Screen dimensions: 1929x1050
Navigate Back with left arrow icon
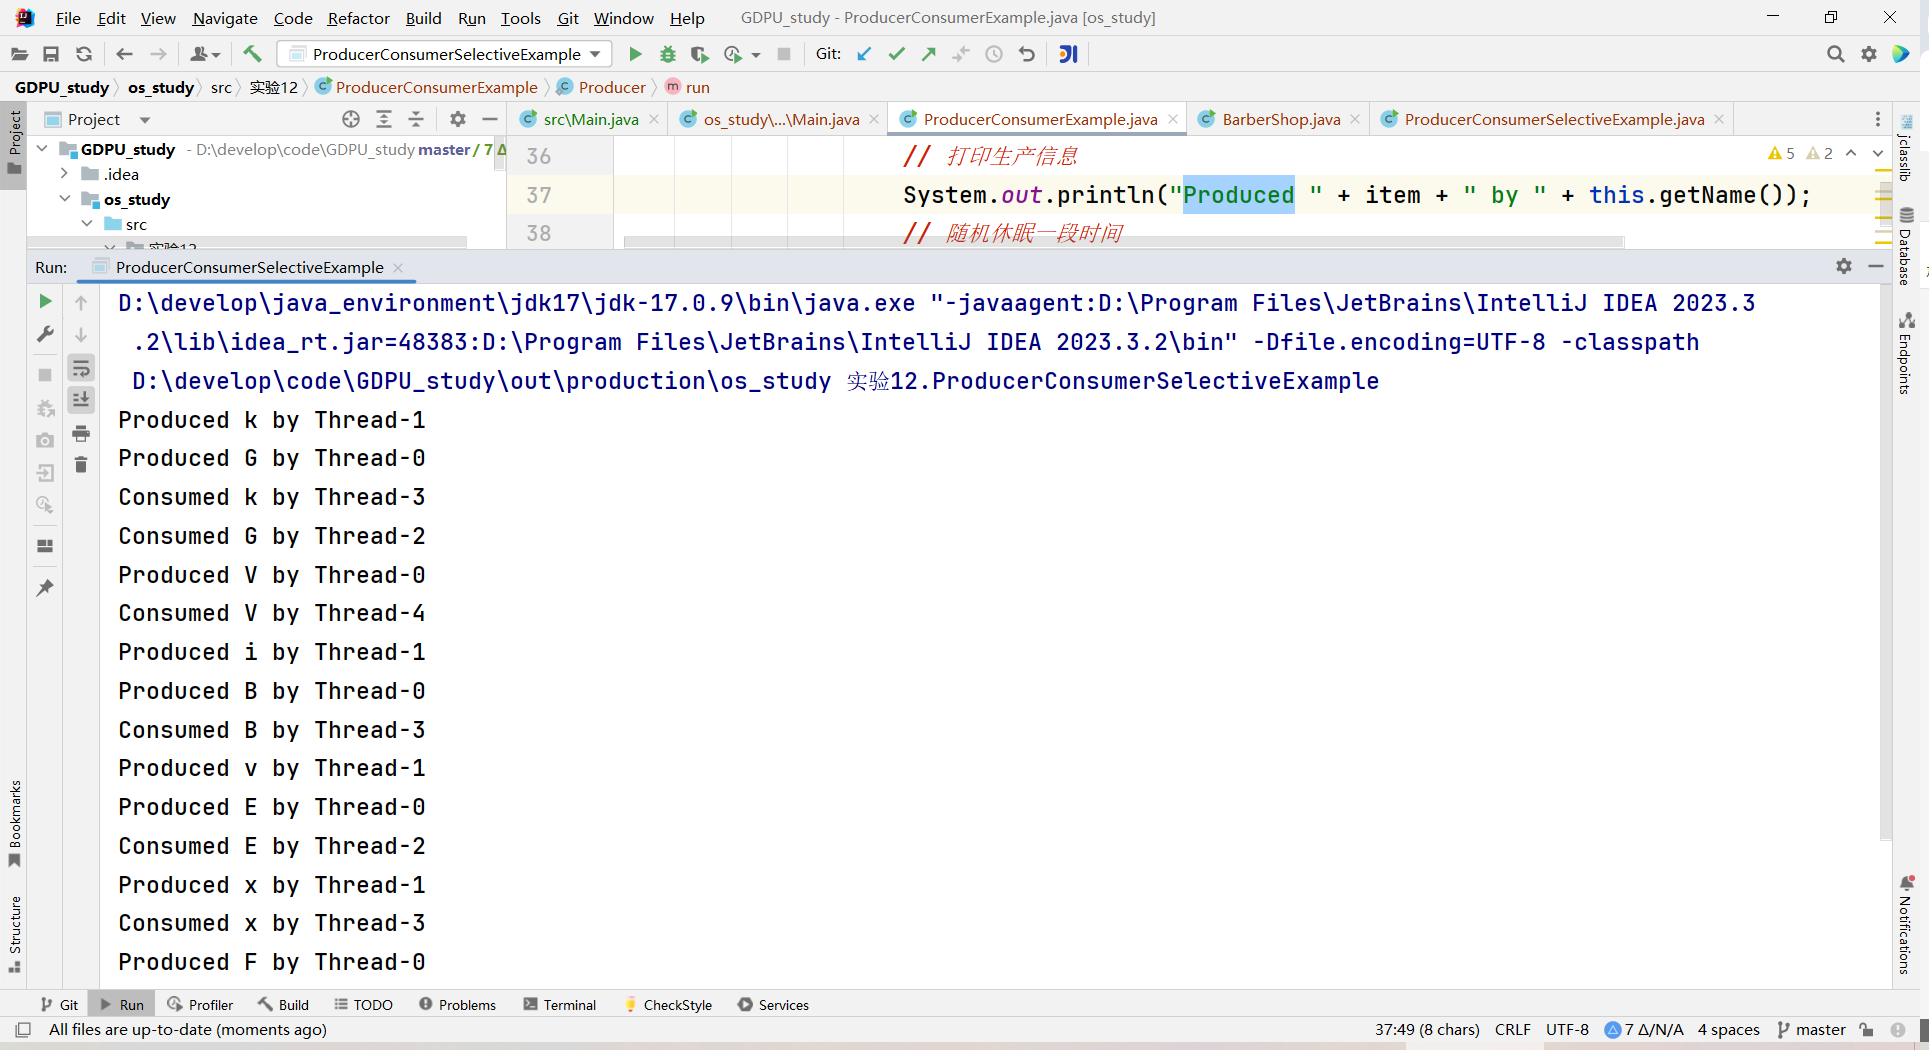[x=124, y=54]
